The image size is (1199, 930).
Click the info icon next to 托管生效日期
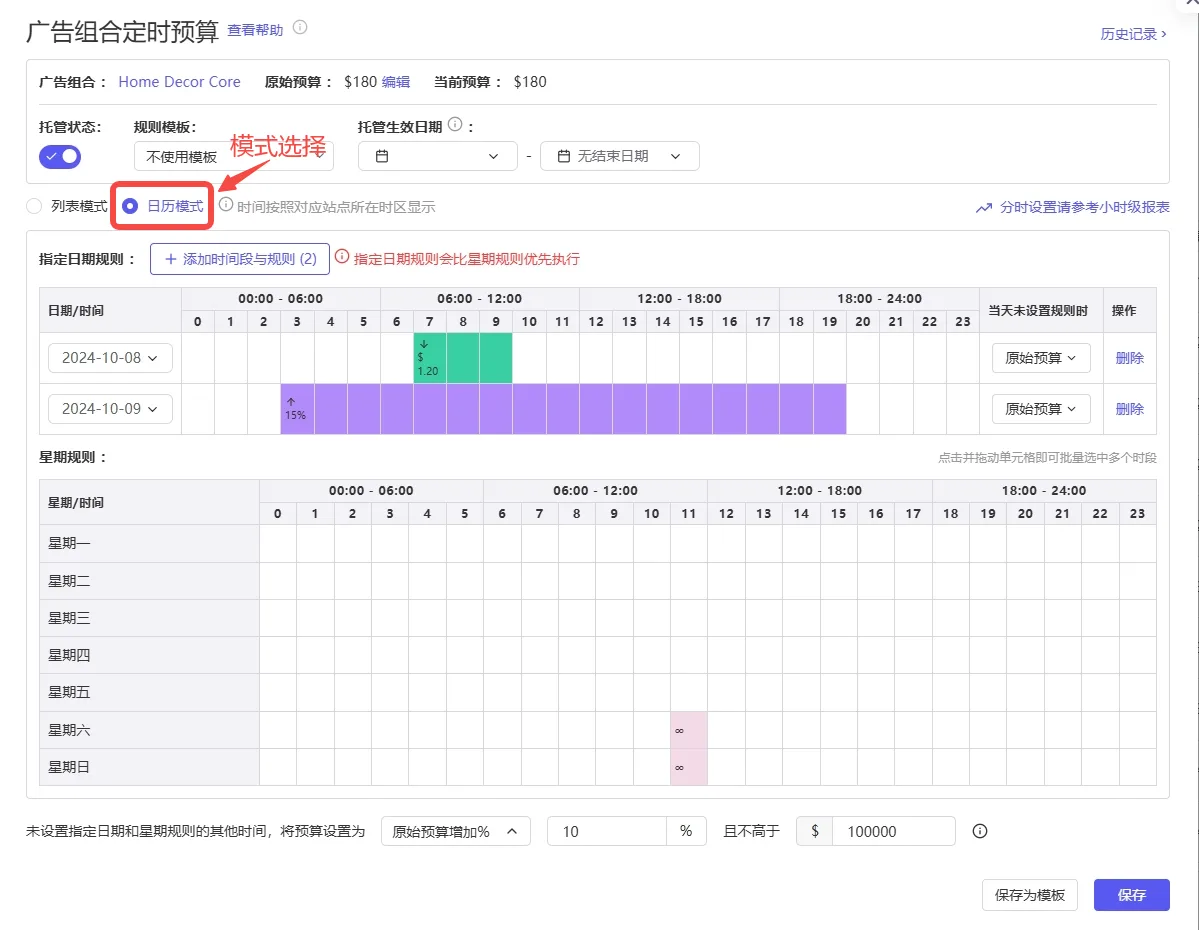(455, 125)
